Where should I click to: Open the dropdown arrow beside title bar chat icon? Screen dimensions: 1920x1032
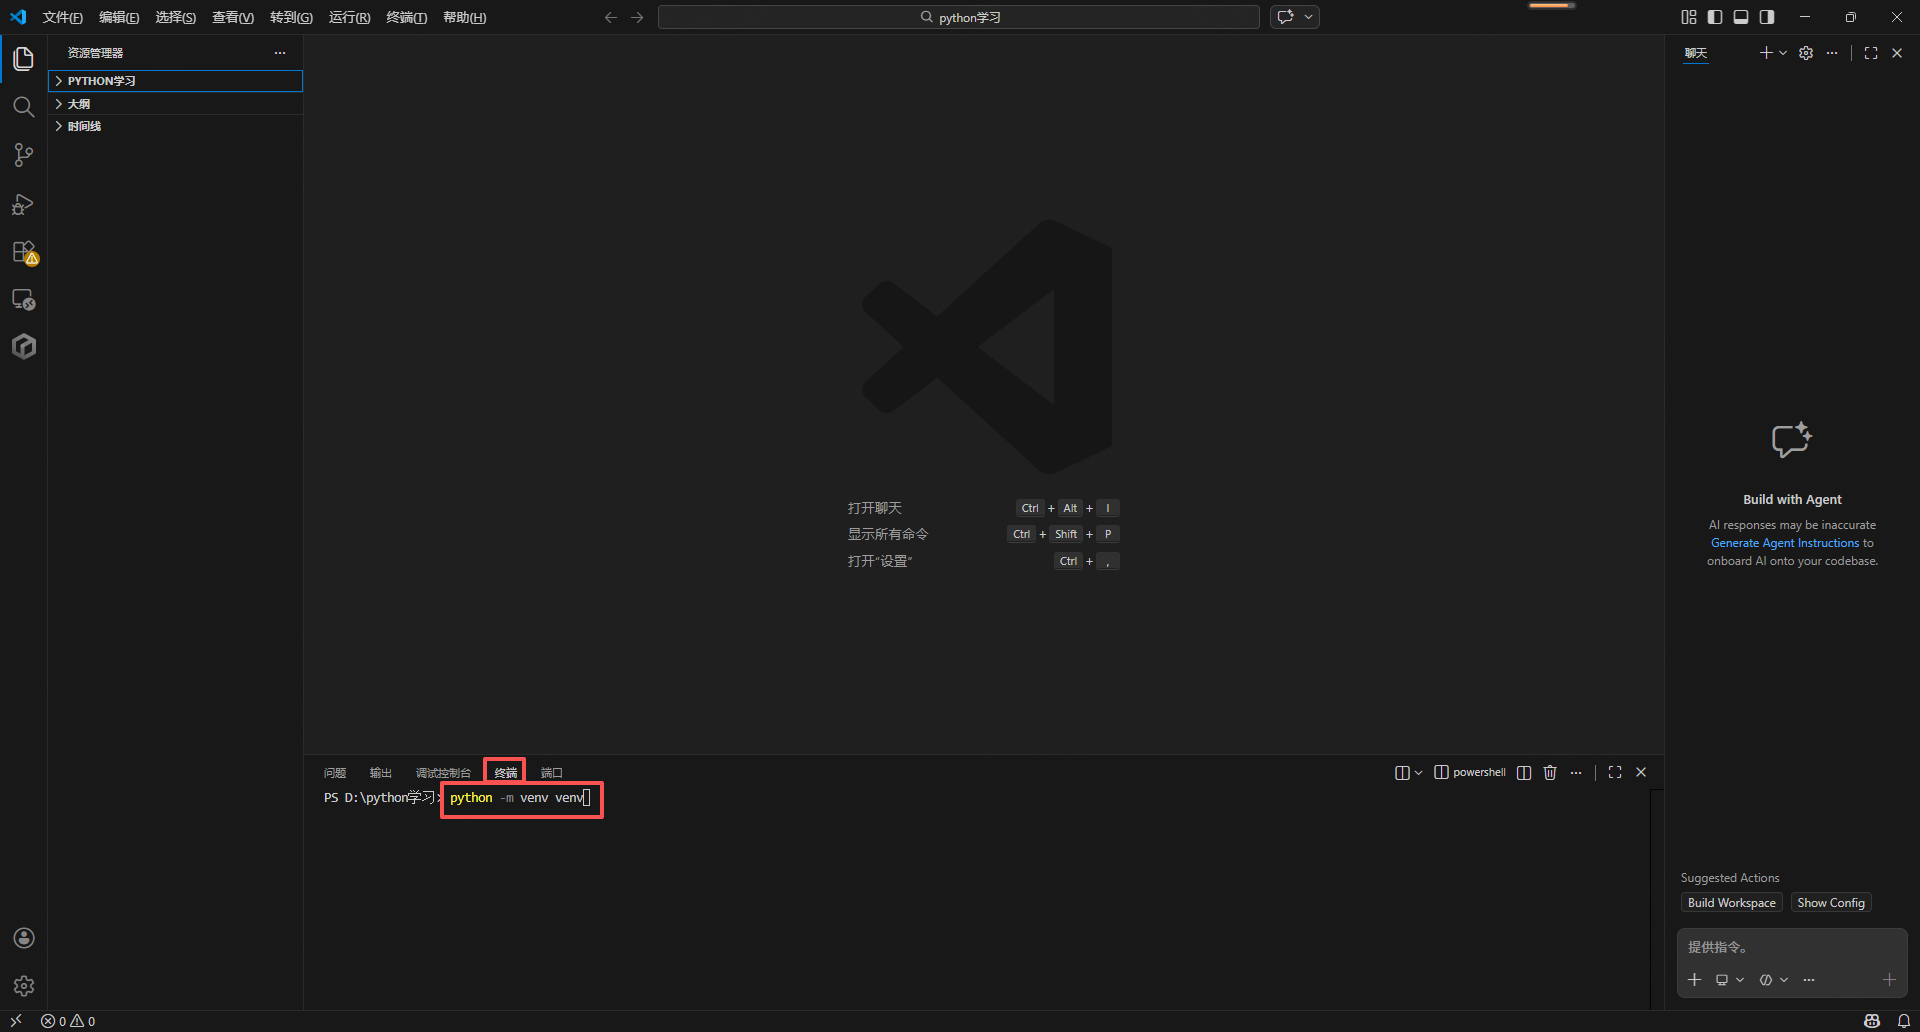point(1308,17)
